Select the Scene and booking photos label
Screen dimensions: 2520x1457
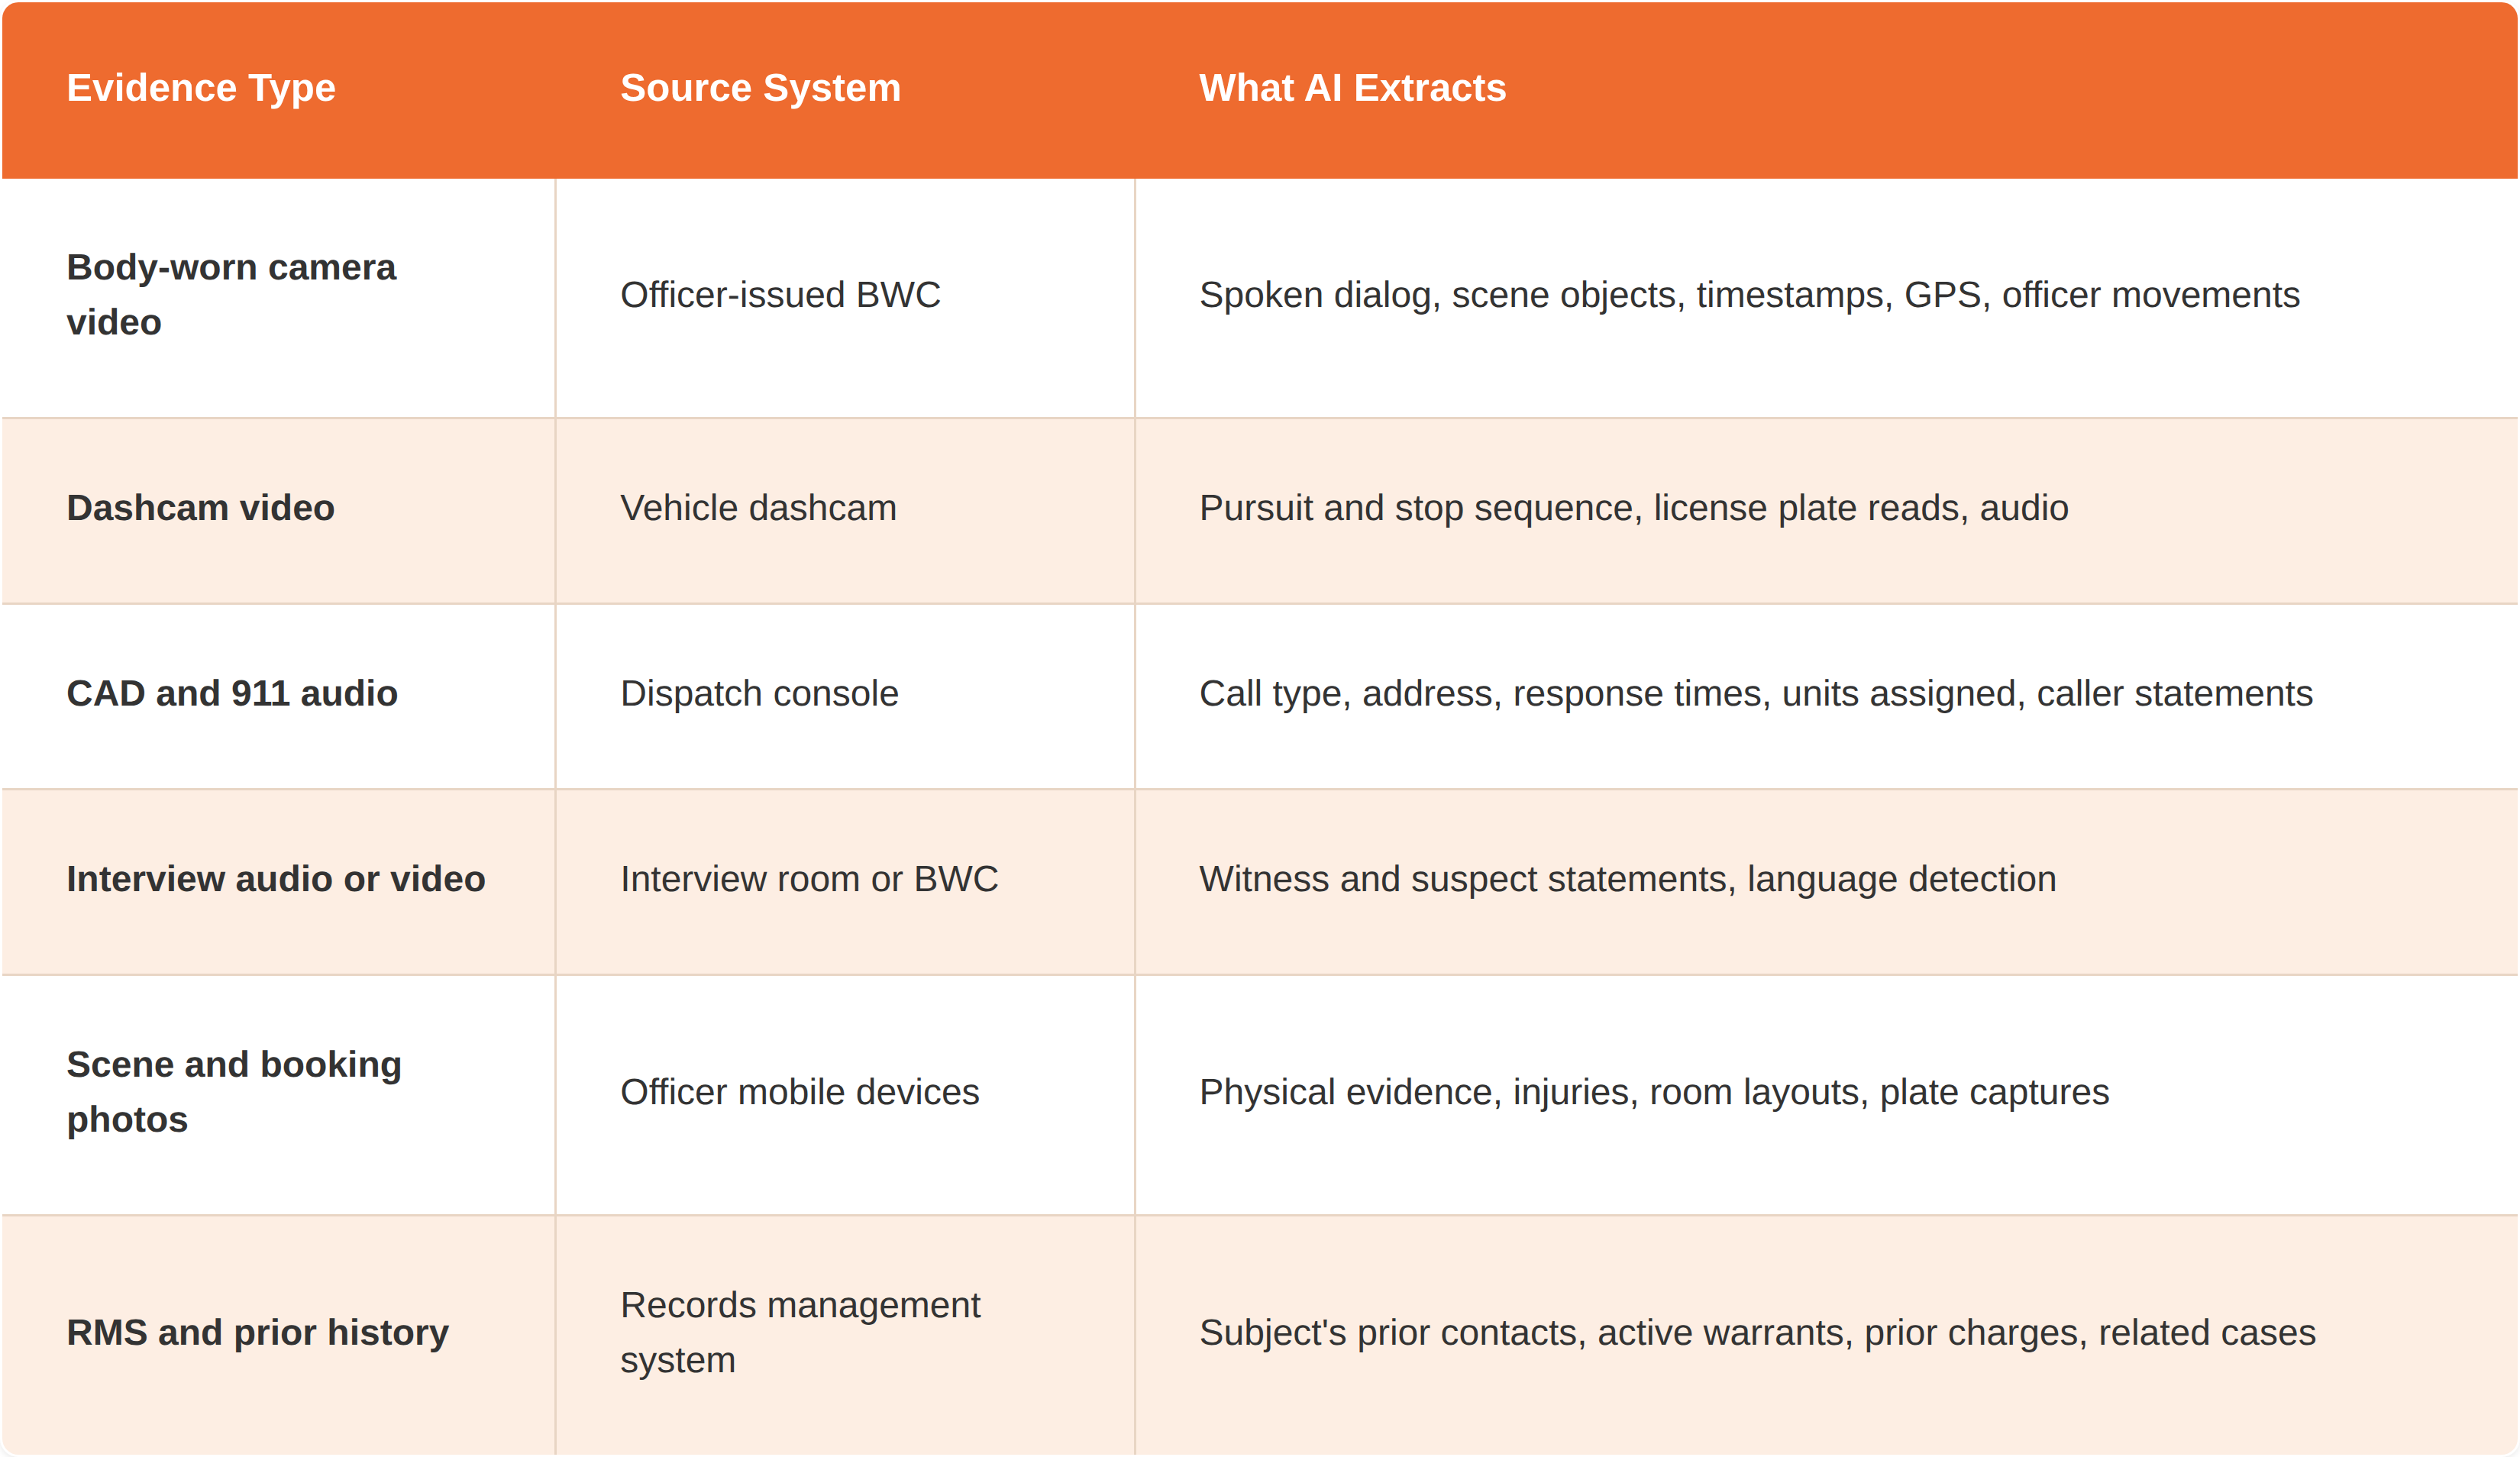click(x=234, y=1092)
